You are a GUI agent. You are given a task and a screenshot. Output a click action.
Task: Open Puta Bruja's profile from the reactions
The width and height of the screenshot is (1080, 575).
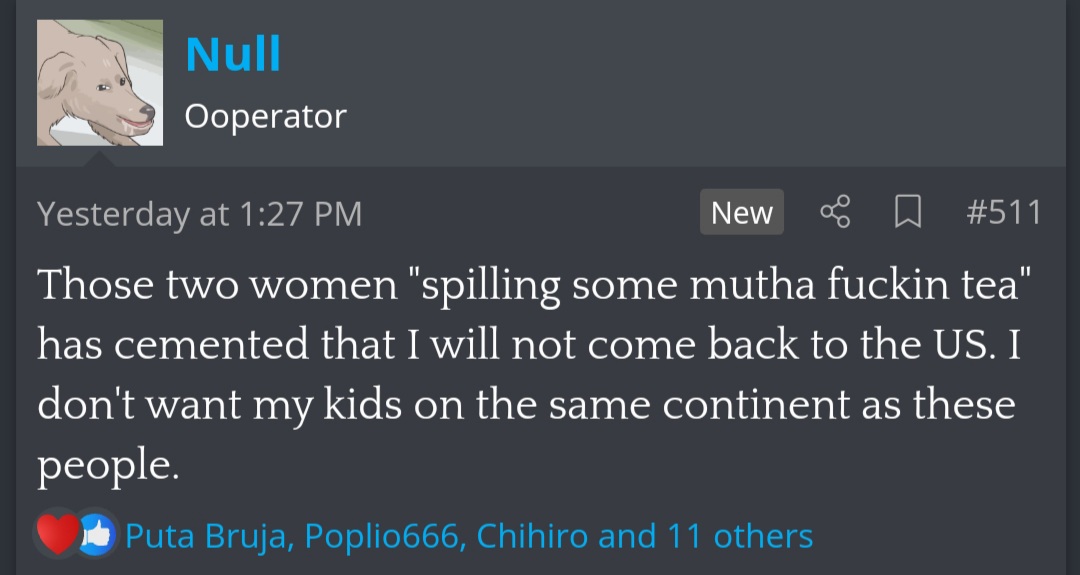coord(208,536)
